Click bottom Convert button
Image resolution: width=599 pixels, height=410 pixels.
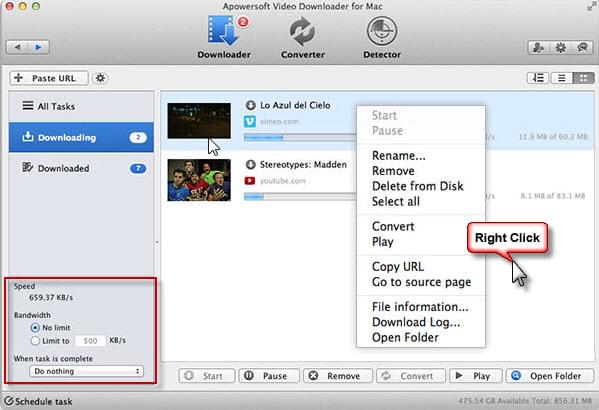point(411,376)
